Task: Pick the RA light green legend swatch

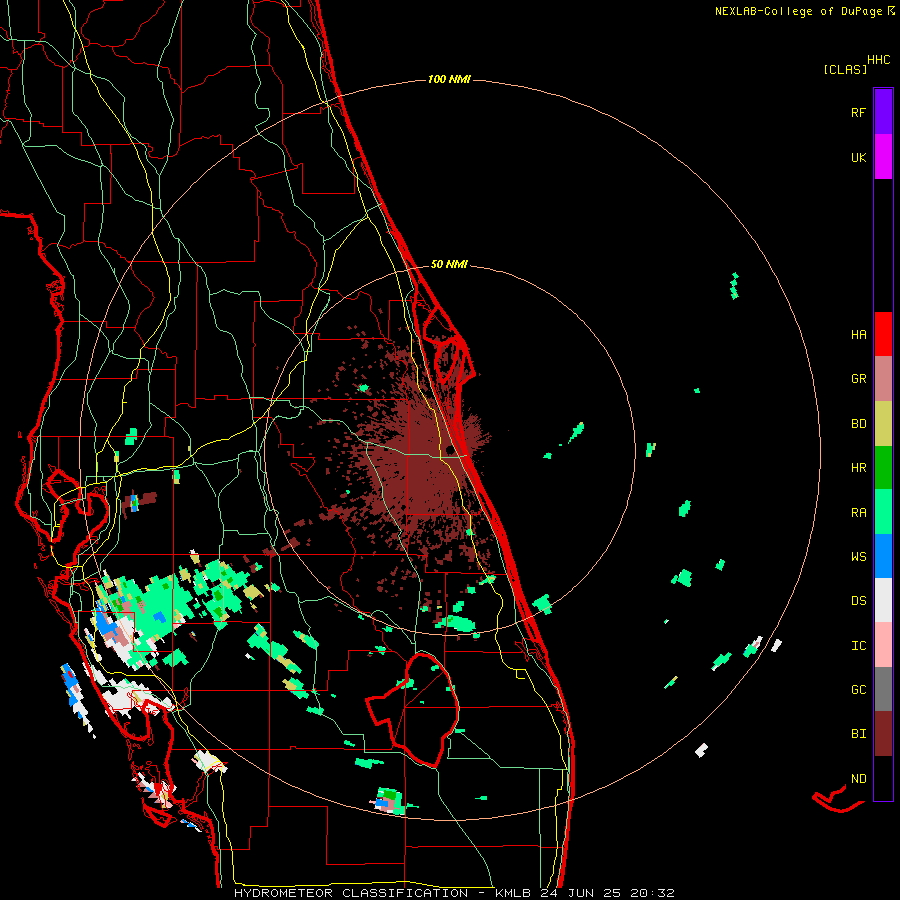Action: [x=883, y=512]
